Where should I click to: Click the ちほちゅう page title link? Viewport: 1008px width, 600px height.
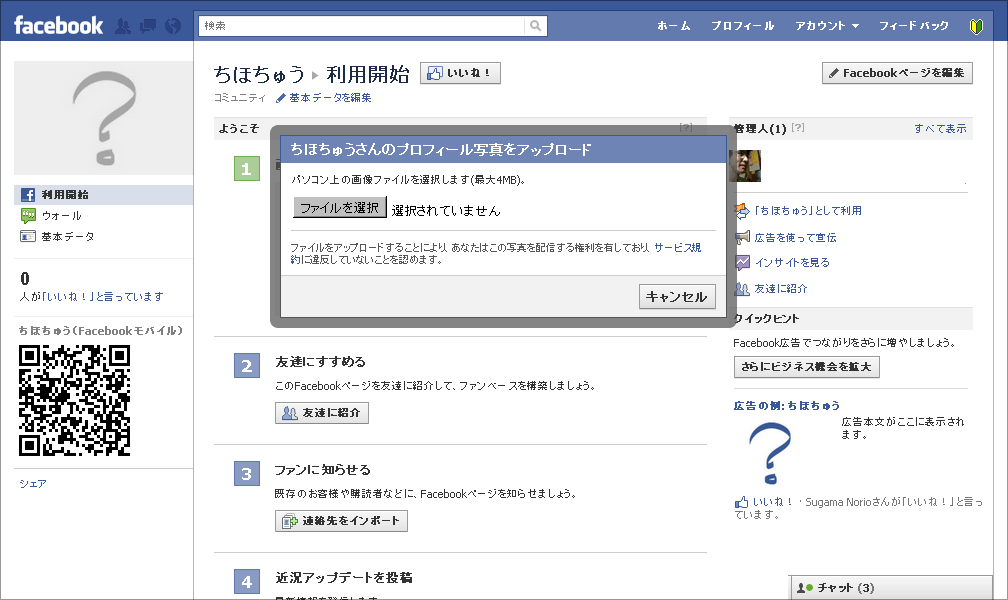(x=259, y=75)
